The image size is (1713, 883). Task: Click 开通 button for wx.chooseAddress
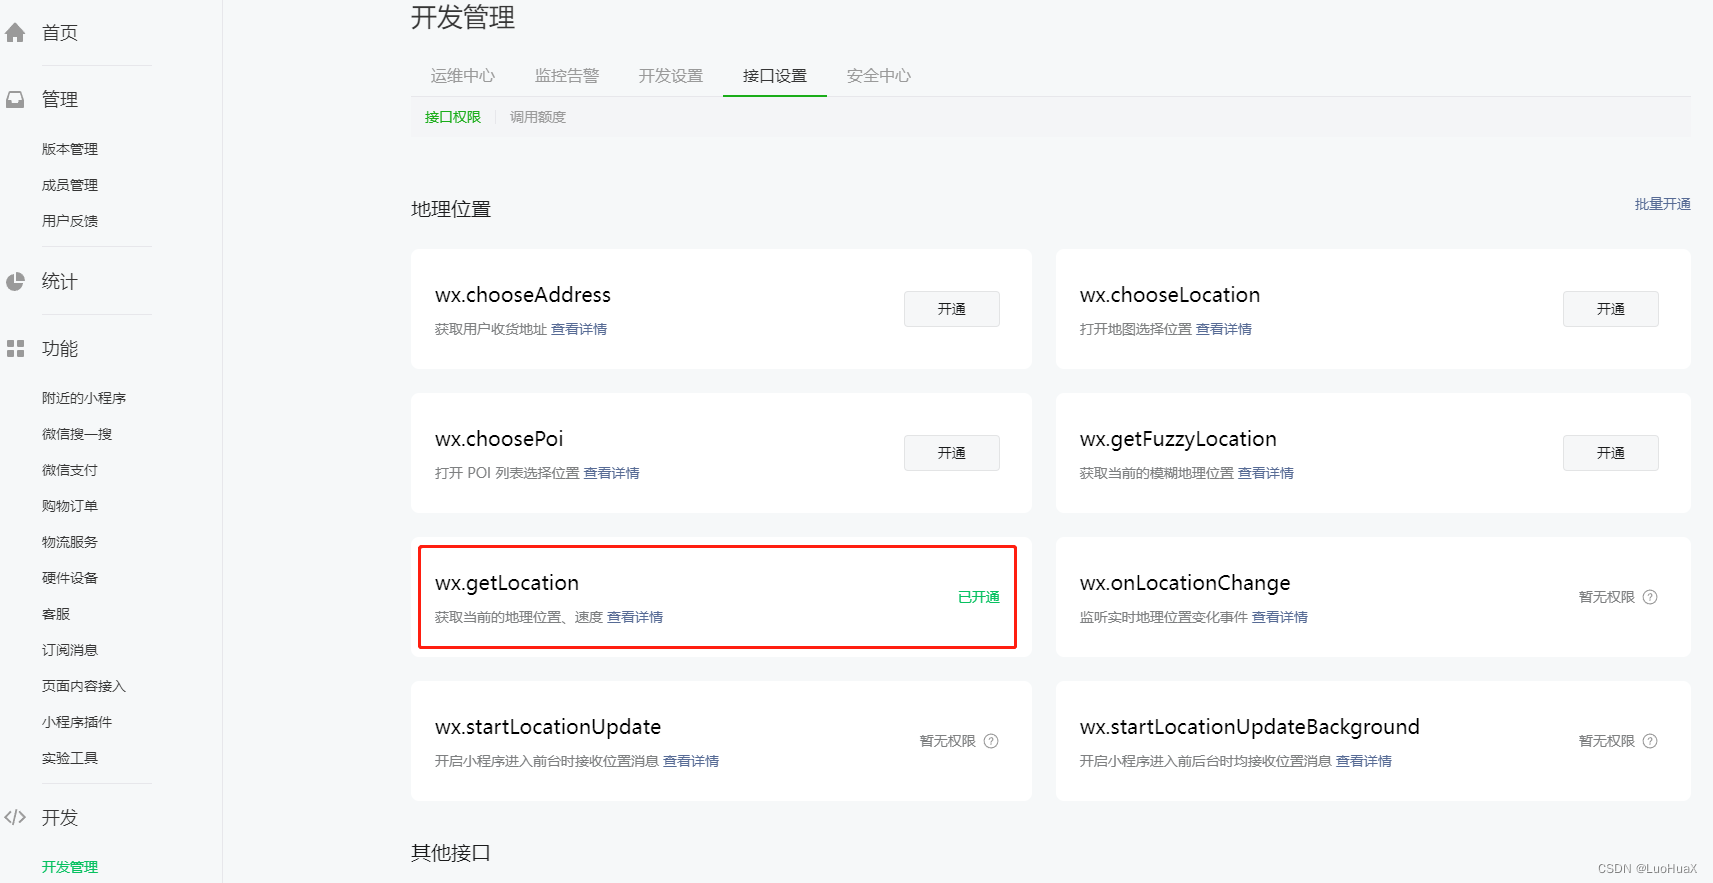point(952,309)
